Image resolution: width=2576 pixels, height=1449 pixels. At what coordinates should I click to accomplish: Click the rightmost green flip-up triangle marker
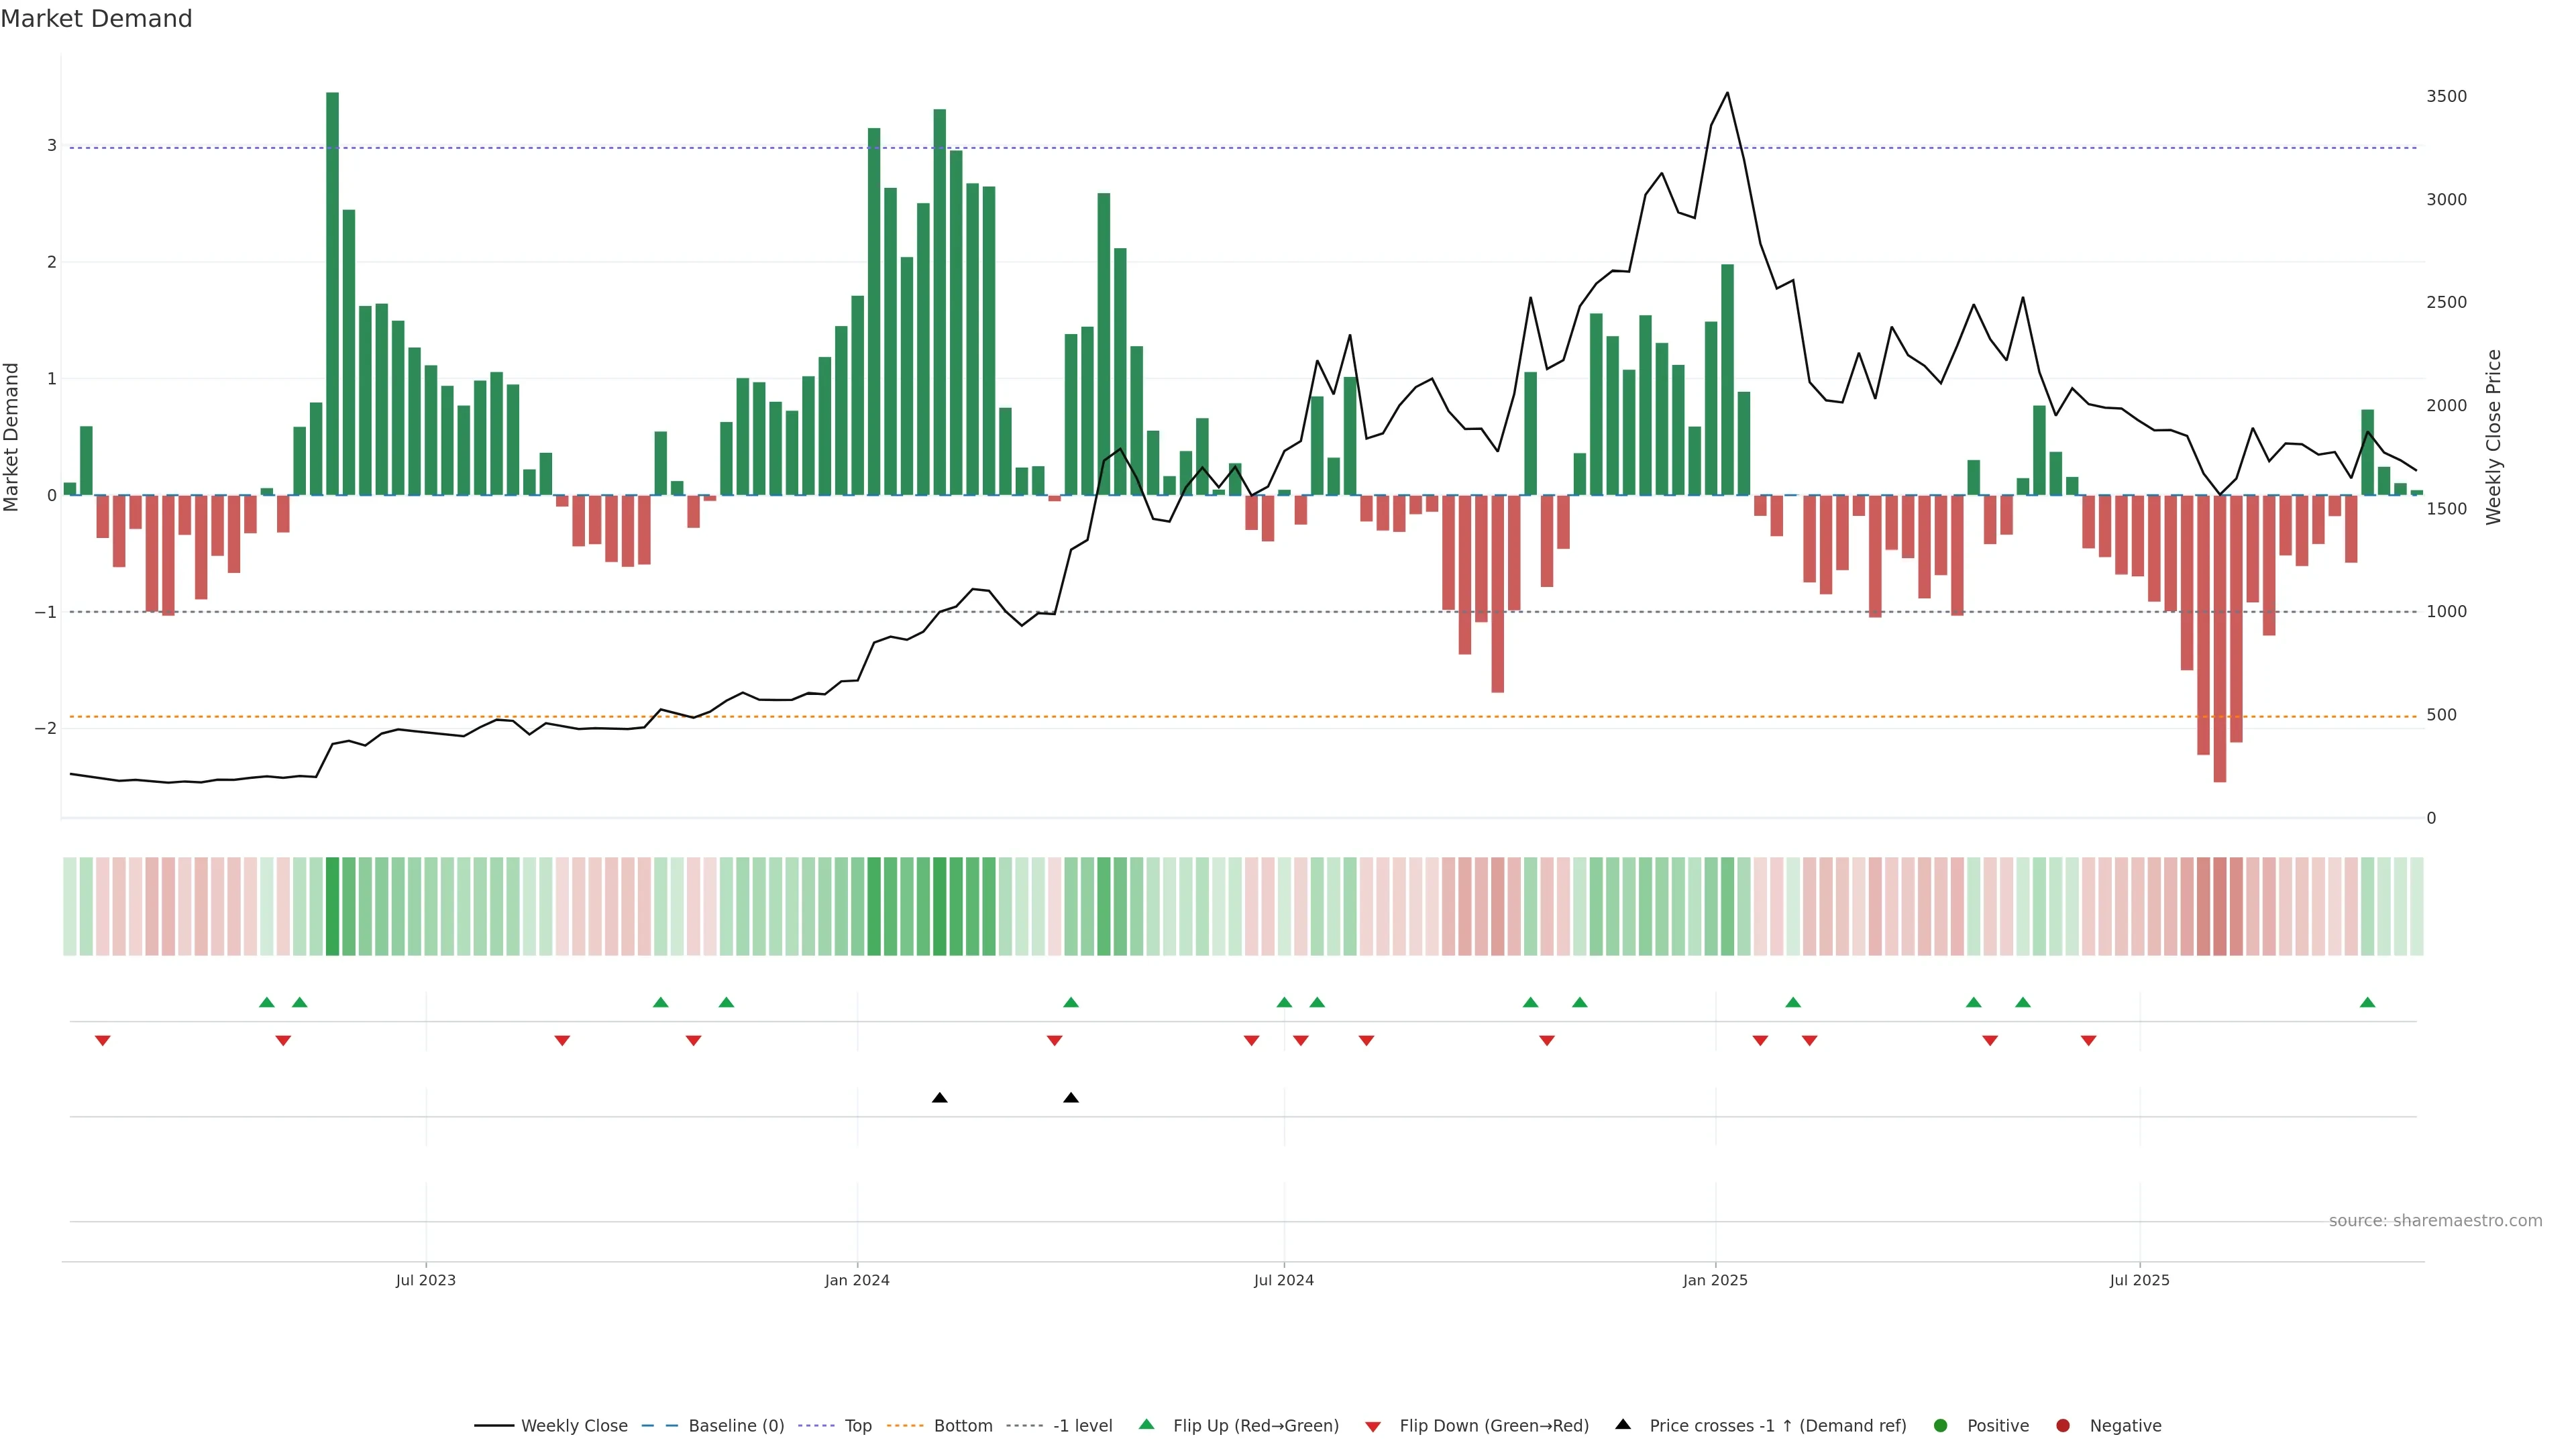coord(2367,1003)
